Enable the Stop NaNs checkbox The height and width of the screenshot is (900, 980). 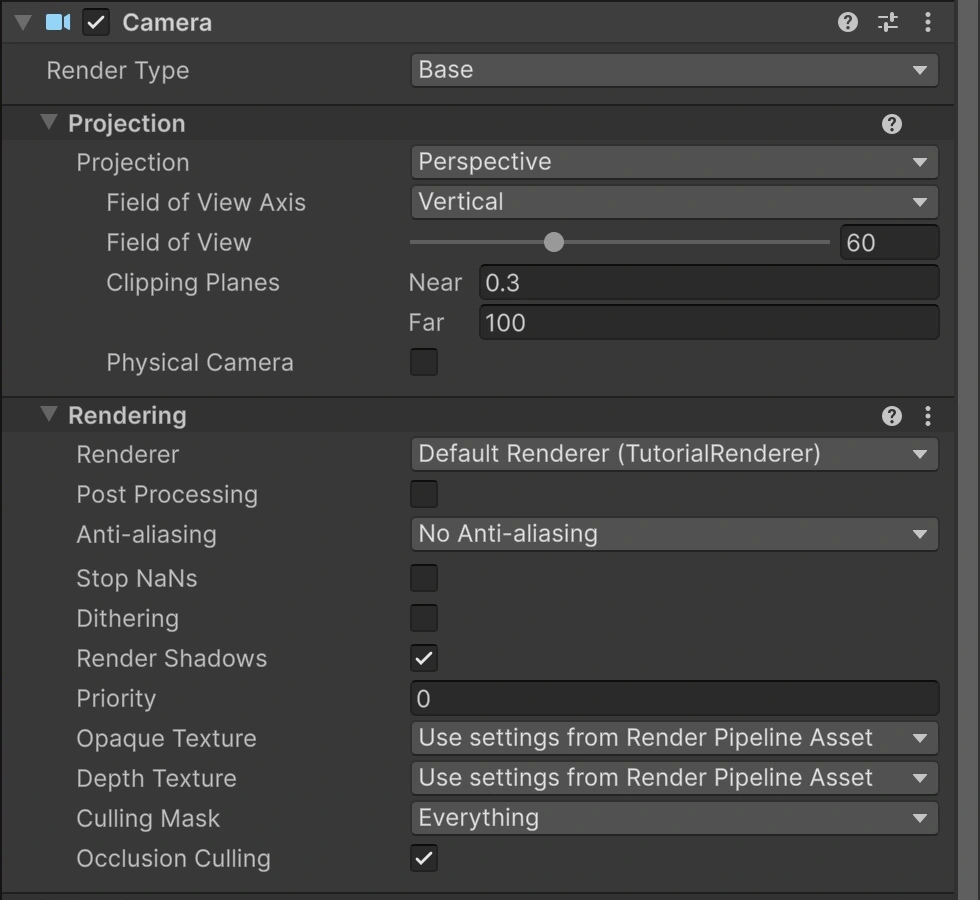pyautogui.click(x=424, y=578)
